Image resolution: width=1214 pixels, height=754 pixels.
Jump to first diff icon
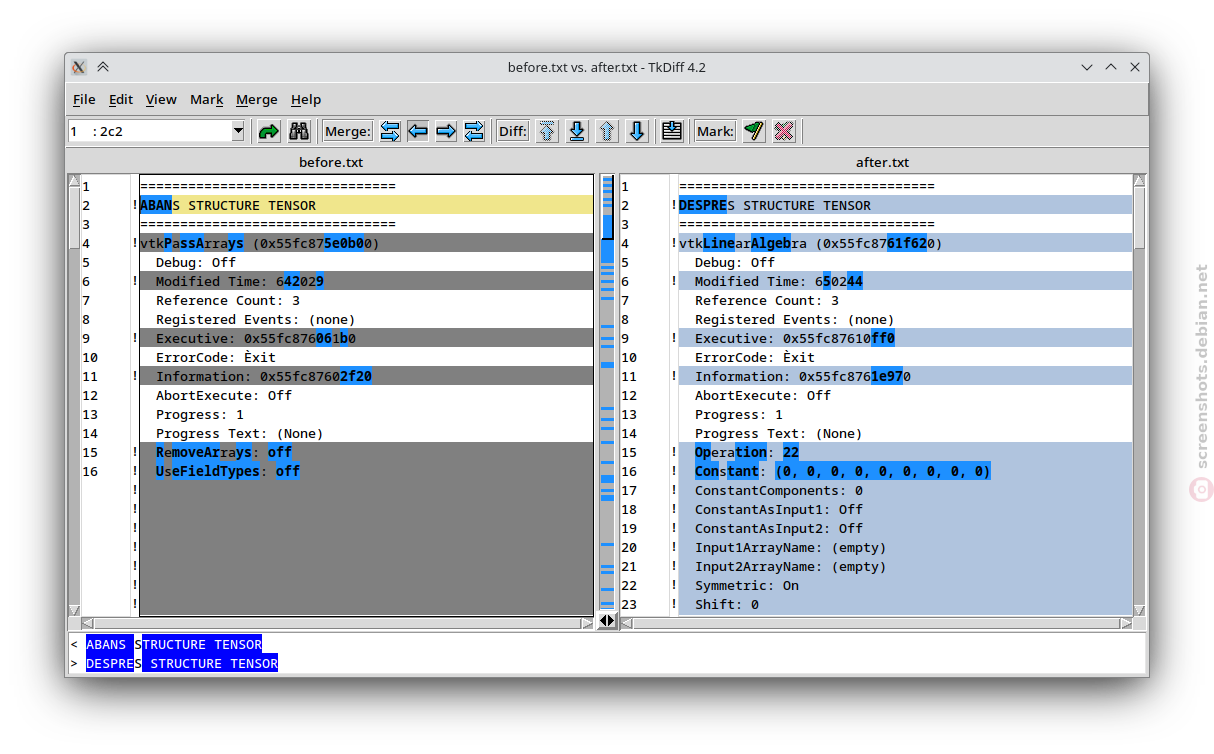click(547, 131)
